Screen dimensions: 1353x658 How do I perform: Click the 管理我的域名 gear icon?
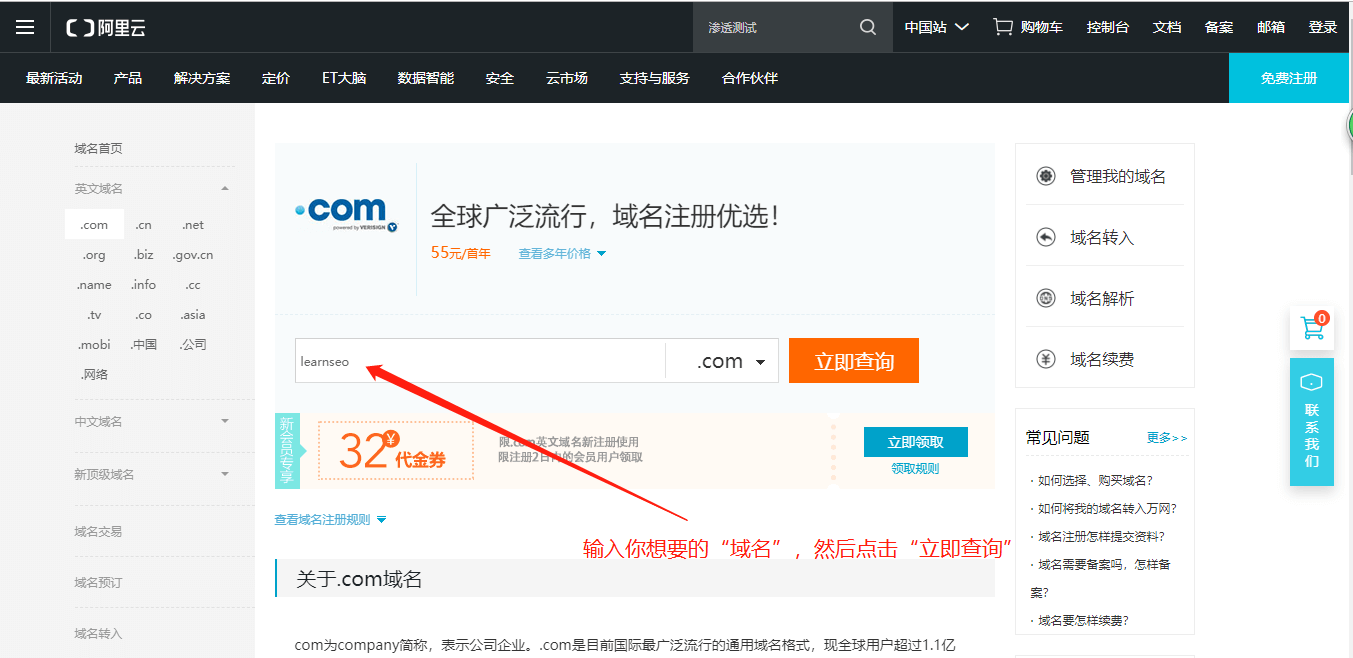1046,177
